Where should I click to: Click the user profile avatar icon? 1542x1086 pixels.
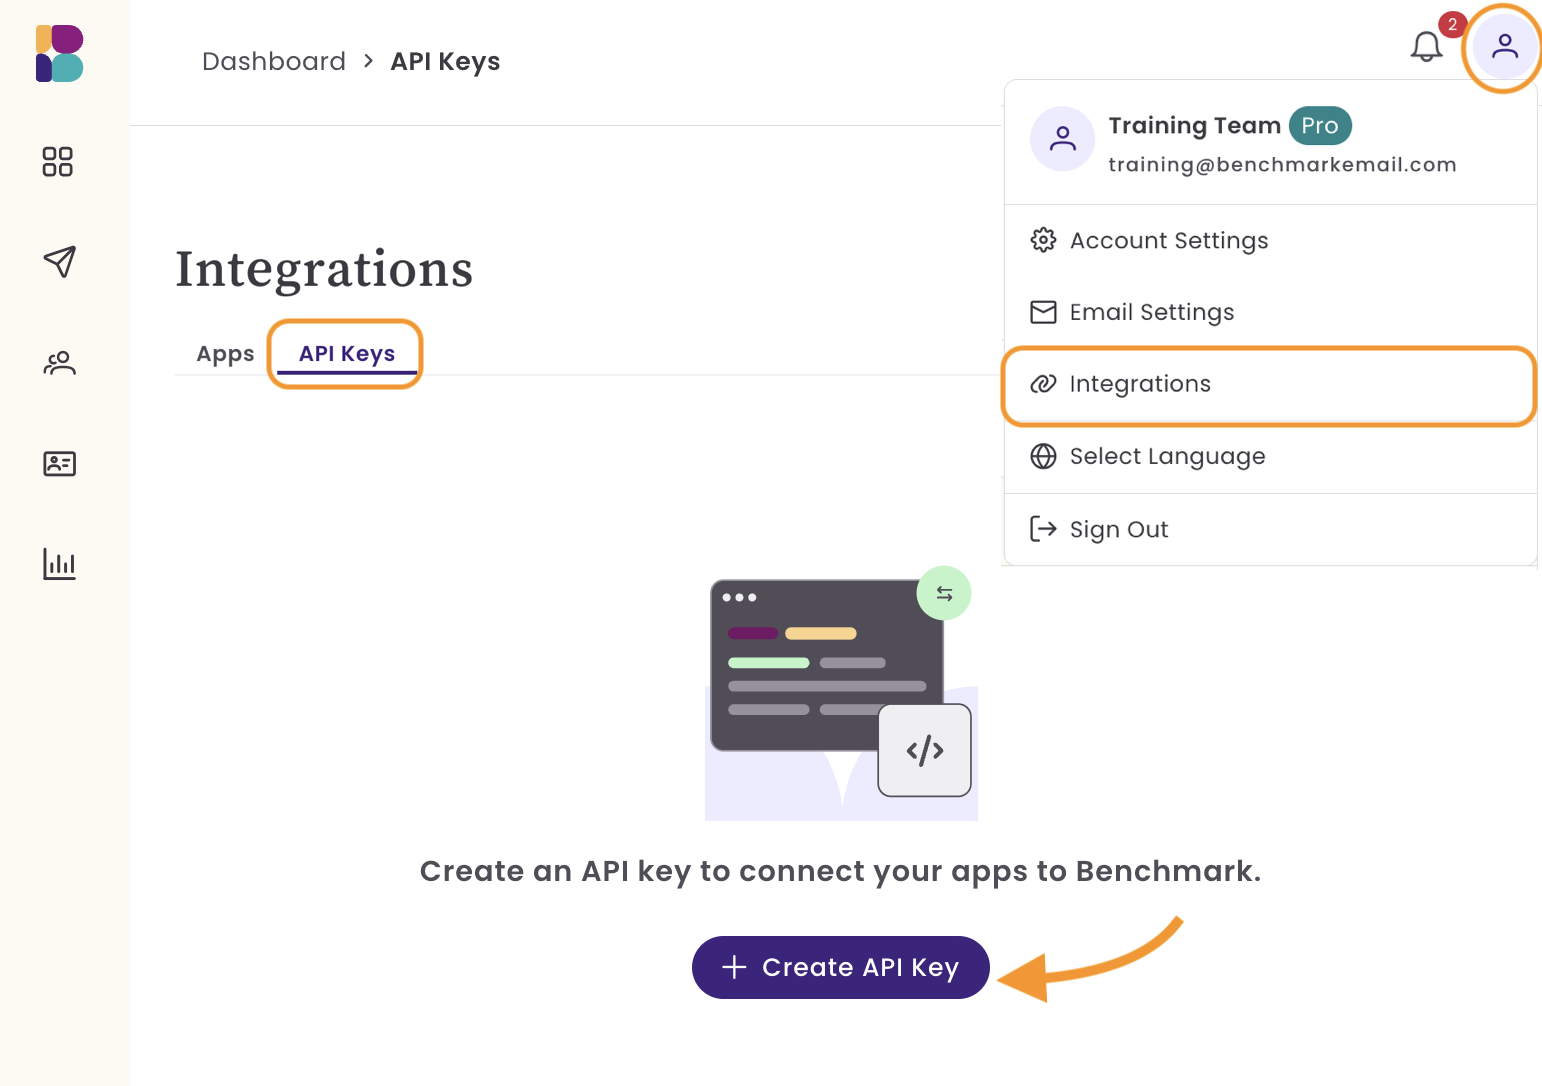tap(1504, 47)
